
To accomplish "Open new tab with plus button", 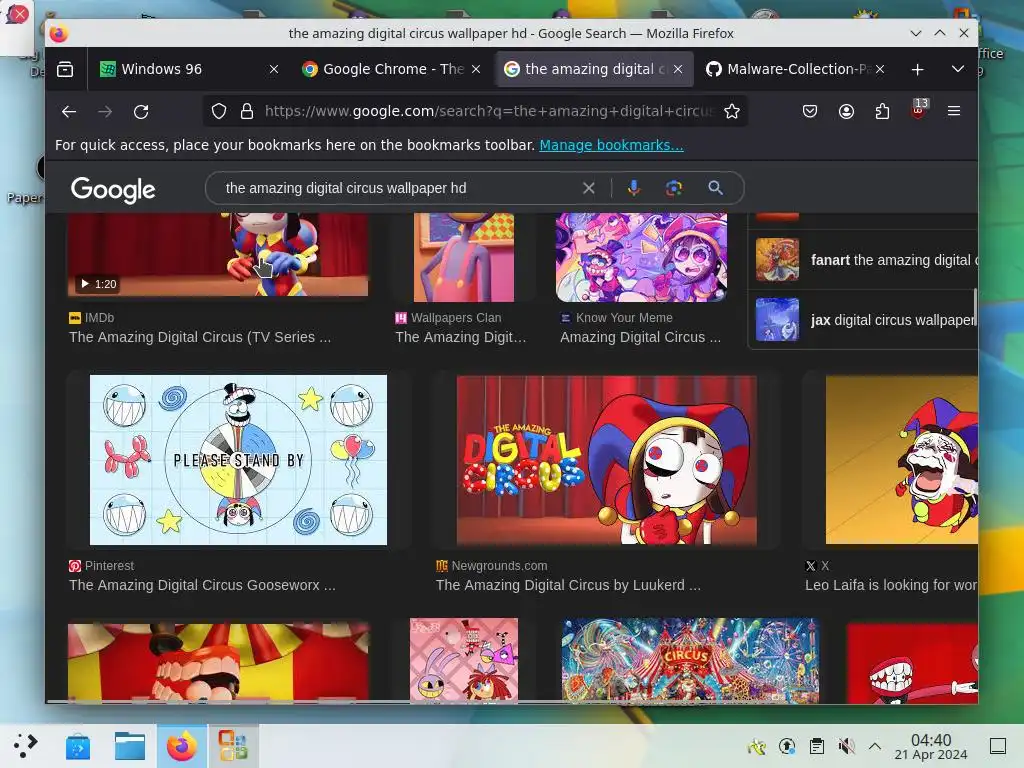I will (918, 69).
